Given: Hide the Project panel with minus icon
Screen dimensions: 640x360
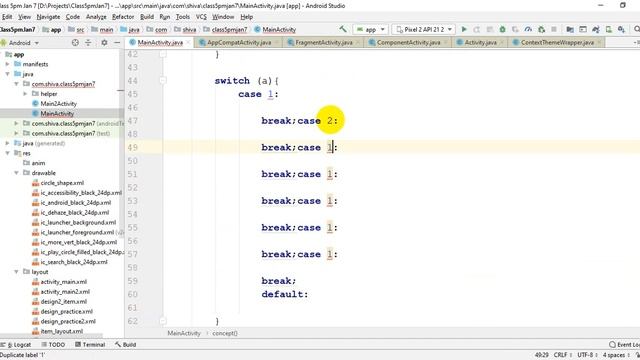Looking at the screenshot, I should (117, 42).
